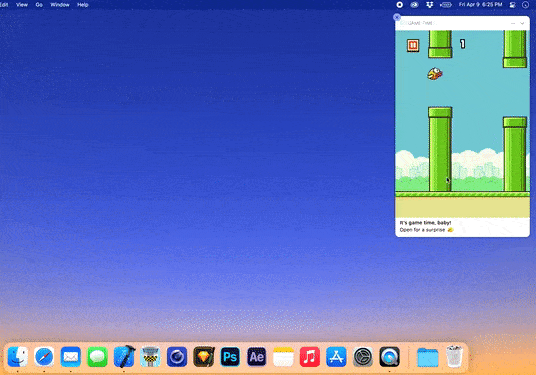
Task: Click the "Open for a surprise" notification text
Action: [x=423, y=230]
